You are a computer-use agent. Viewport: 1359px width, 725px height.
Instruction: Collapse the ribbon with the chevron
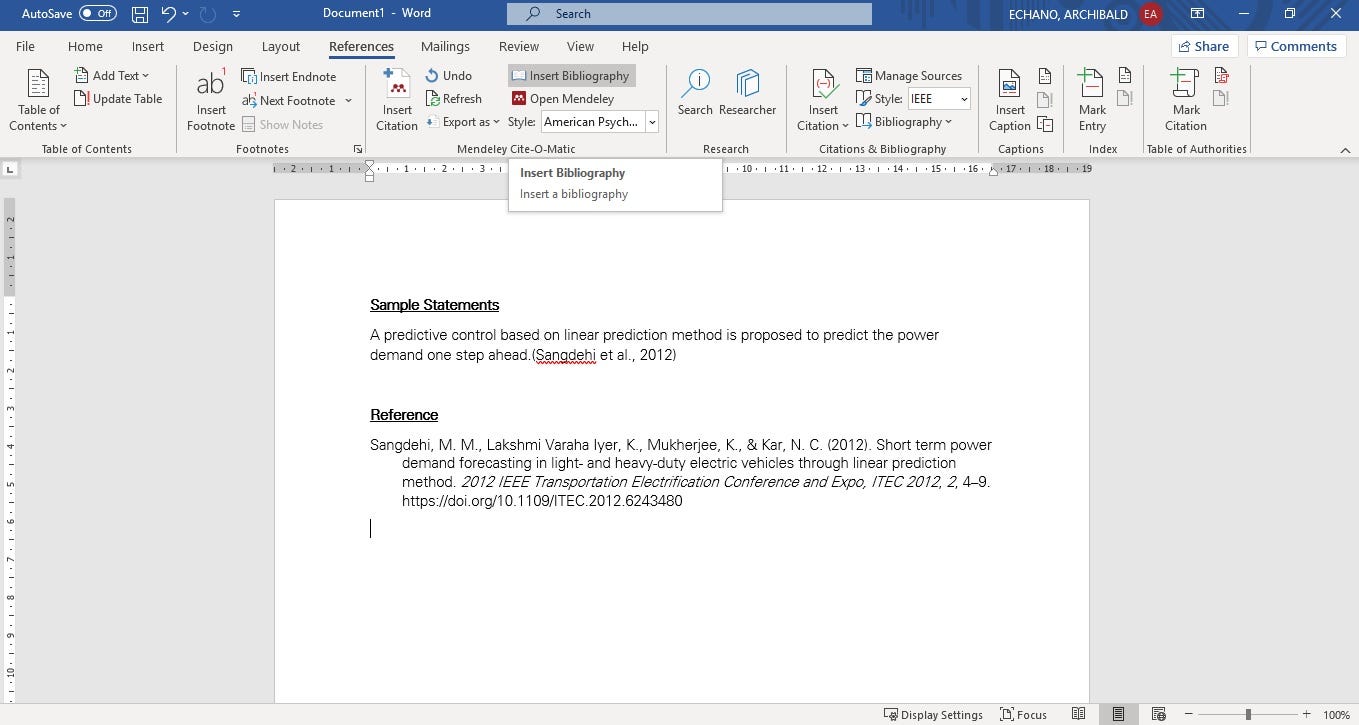coord(1345,150)
